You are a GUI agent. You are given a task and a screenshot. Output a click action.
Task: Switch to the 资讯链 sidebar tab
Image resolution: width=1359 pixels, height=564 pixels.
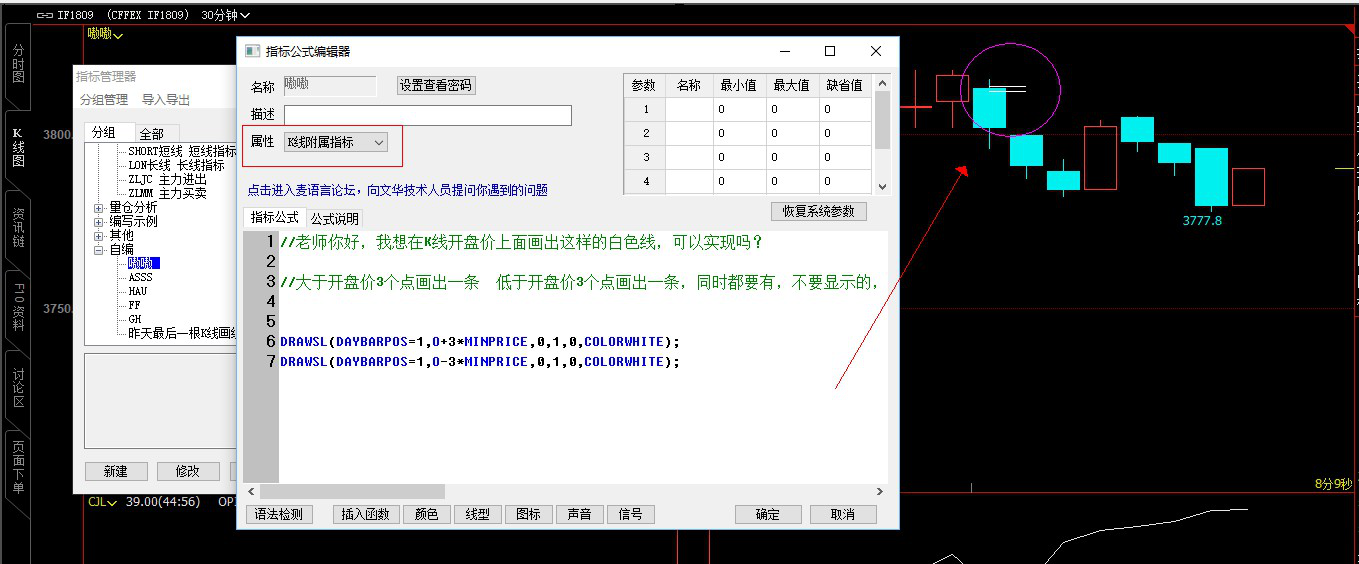pyautogui.click(x=17, y=228)
